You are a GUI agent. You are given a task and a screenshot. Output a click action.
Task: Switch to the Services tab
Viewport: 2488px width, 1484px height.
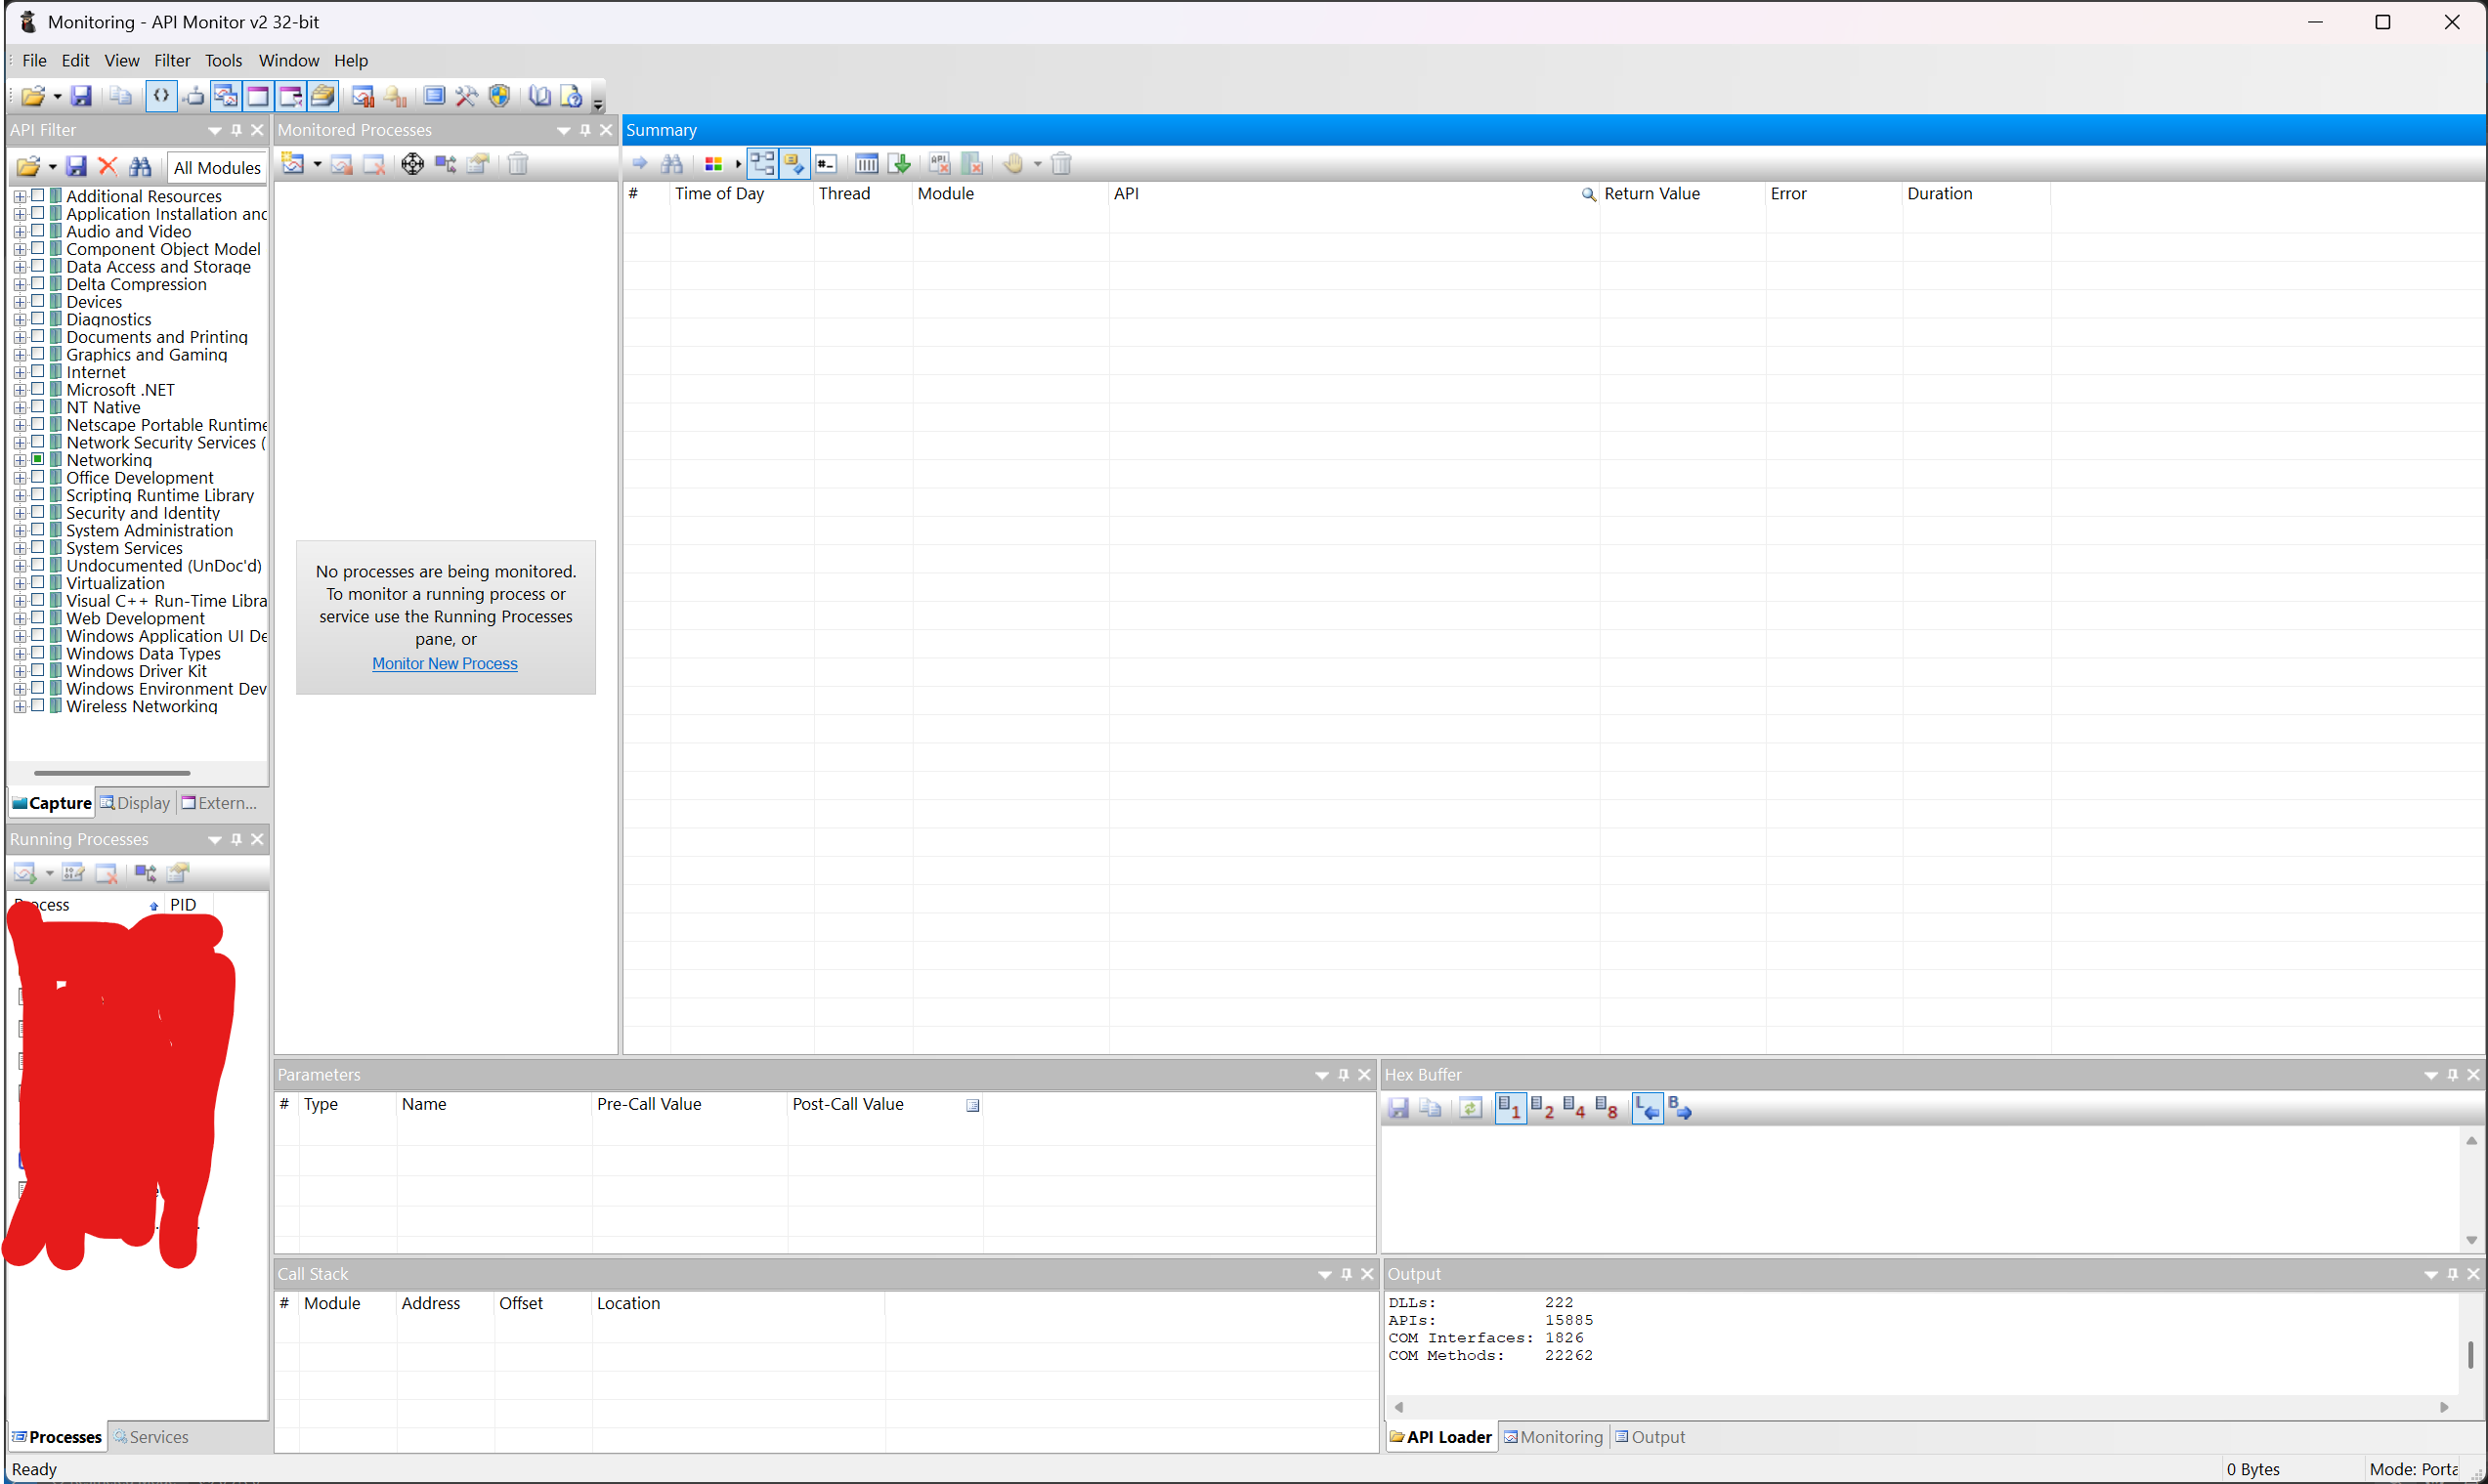pyautogui.click(x=158, y=1437)
